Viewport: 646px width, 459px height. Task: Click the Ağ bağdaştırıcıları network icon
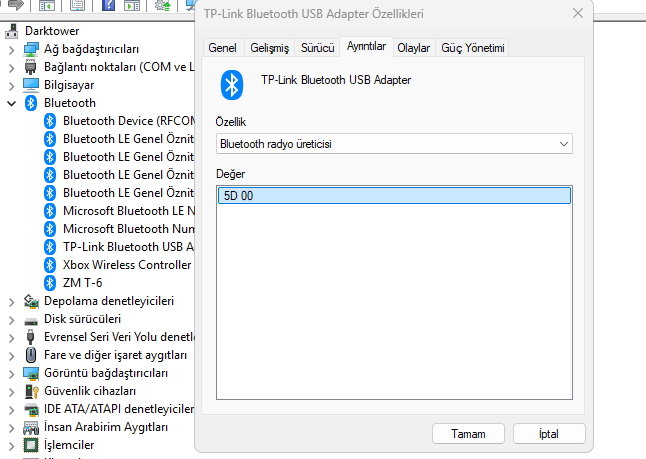point(31,49)
